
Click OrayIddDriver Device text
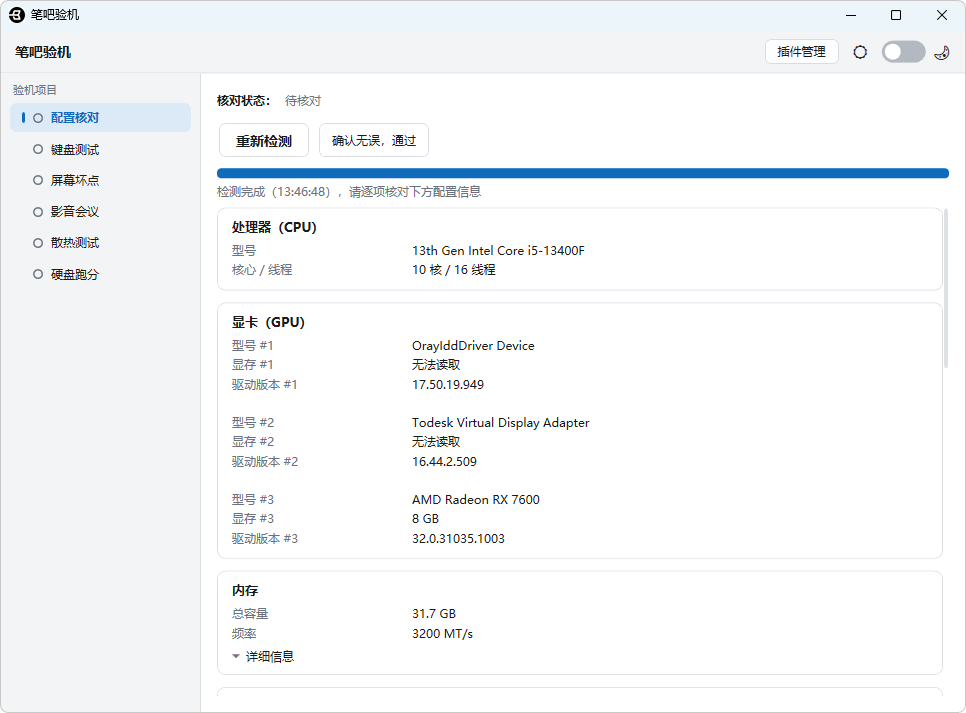(473, 346)
